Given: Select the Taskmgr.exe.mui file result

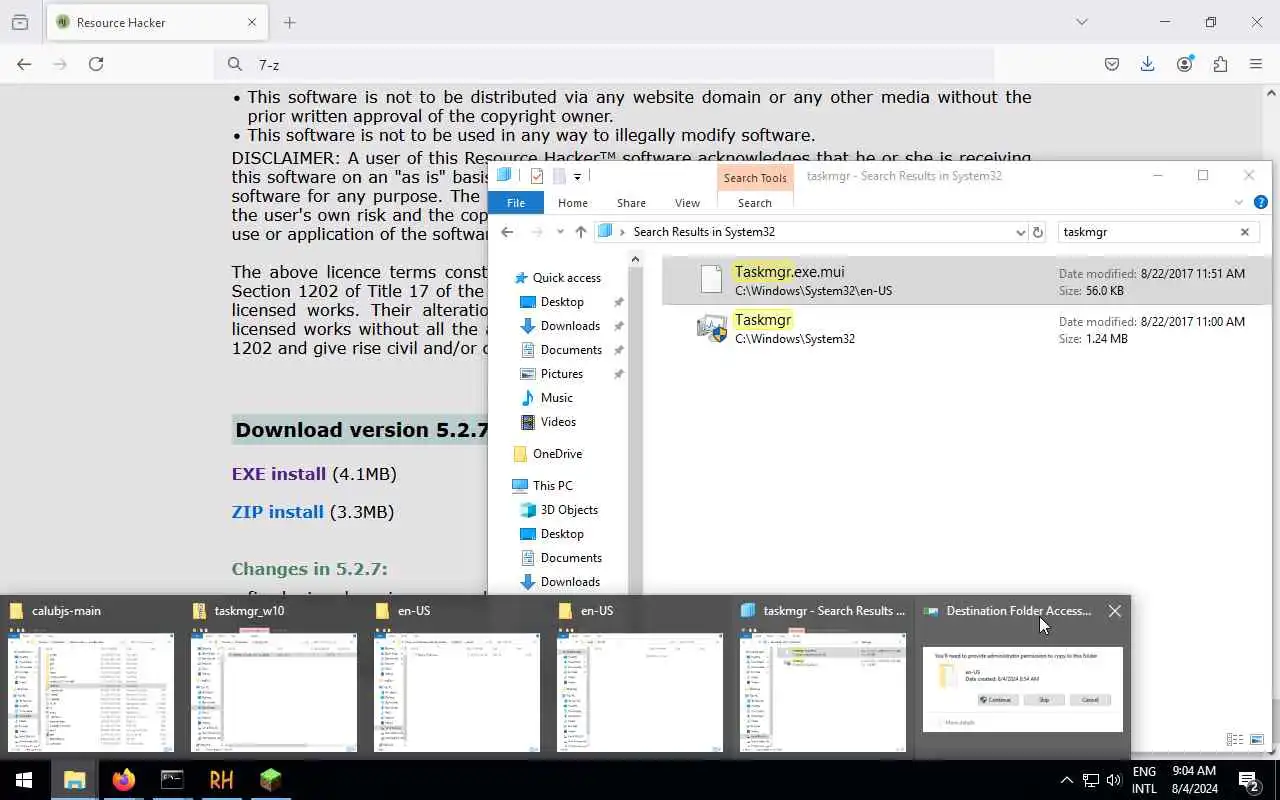Looking at the screenshot, I should coord(966,280).
